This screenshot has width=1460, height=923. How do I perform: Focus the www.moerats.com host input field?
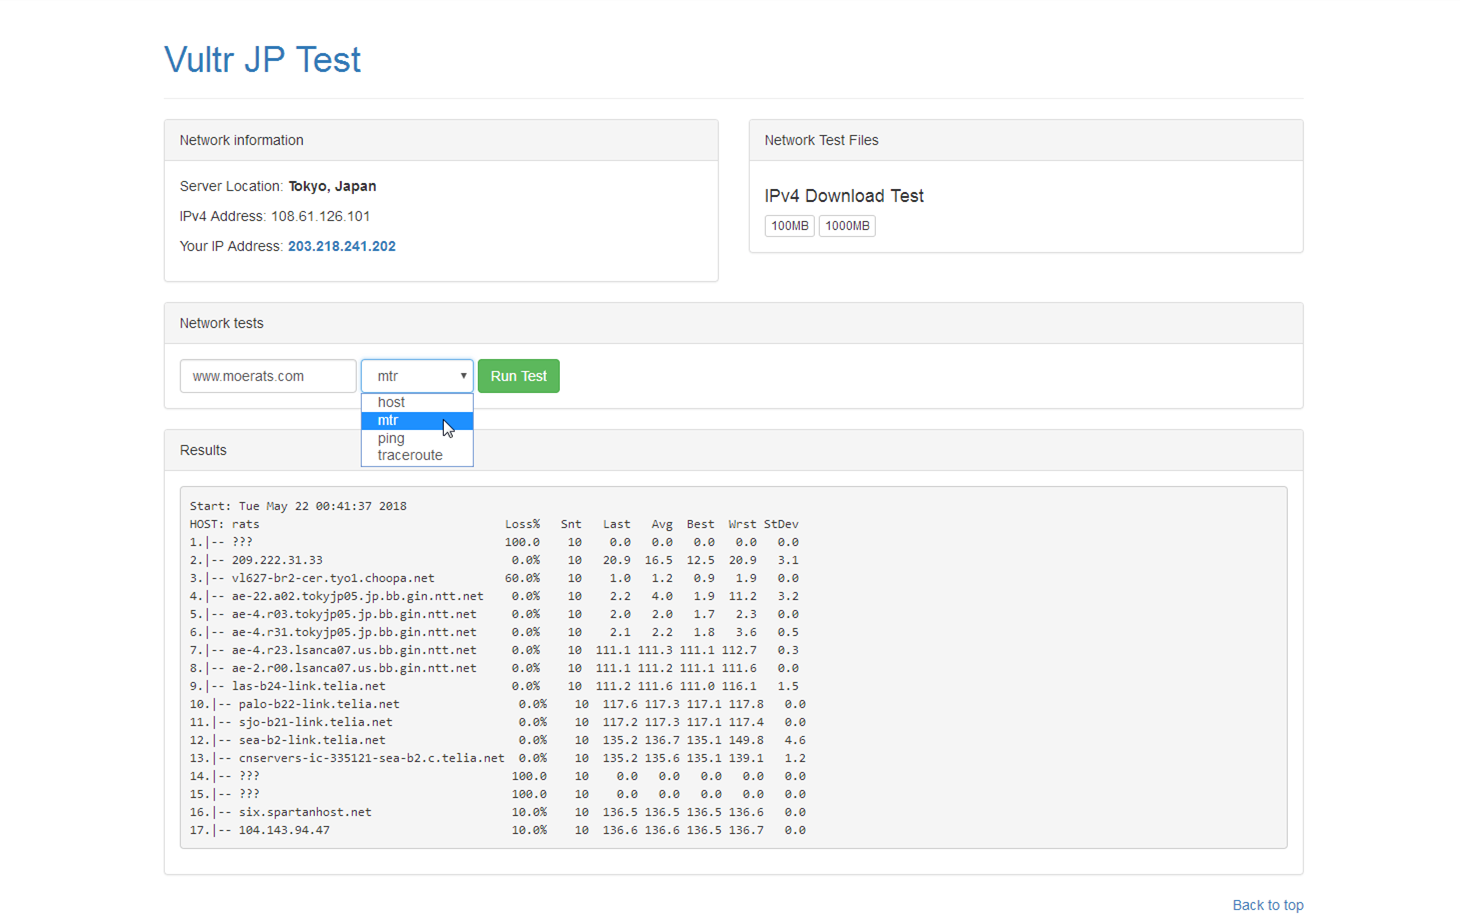(x=268, y=376)
